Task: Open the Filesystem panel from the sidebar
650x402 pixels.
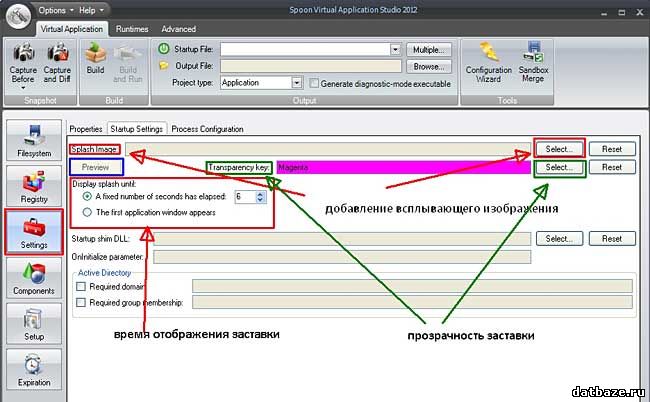Action: pos(34,140)
